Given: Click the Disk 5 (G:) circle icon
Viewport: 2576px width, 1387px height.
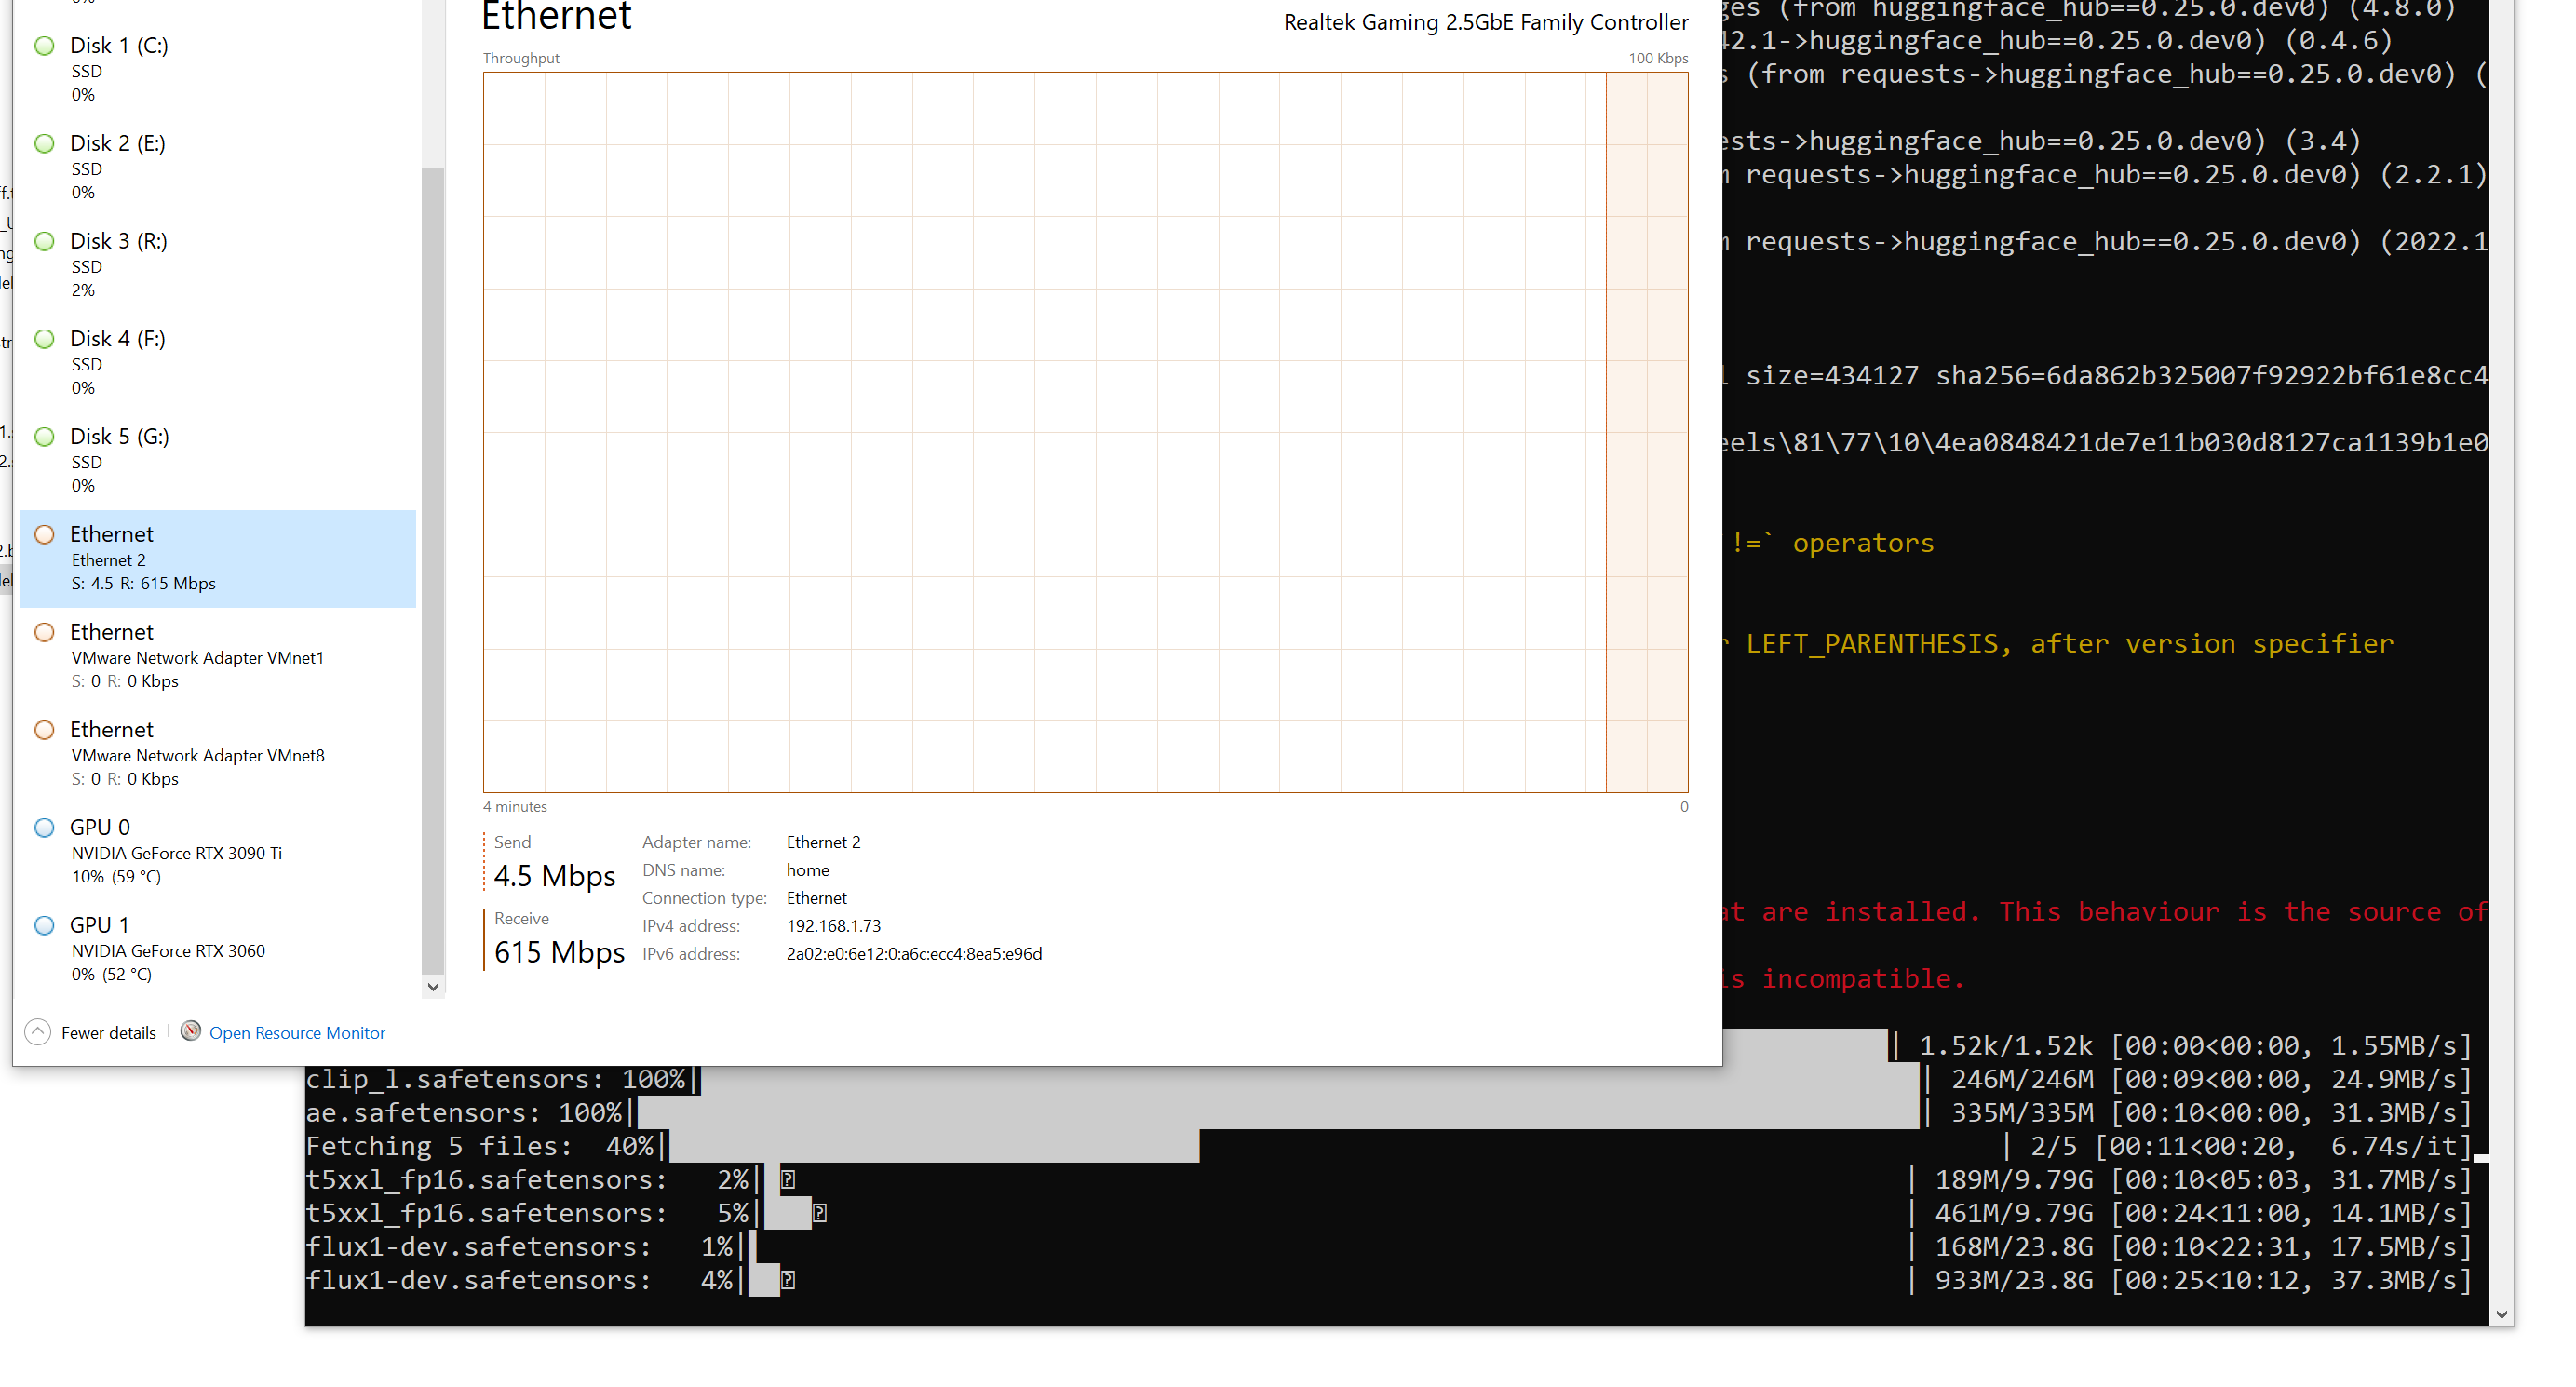Looking at the screenshot, I should tap(44, 437).
